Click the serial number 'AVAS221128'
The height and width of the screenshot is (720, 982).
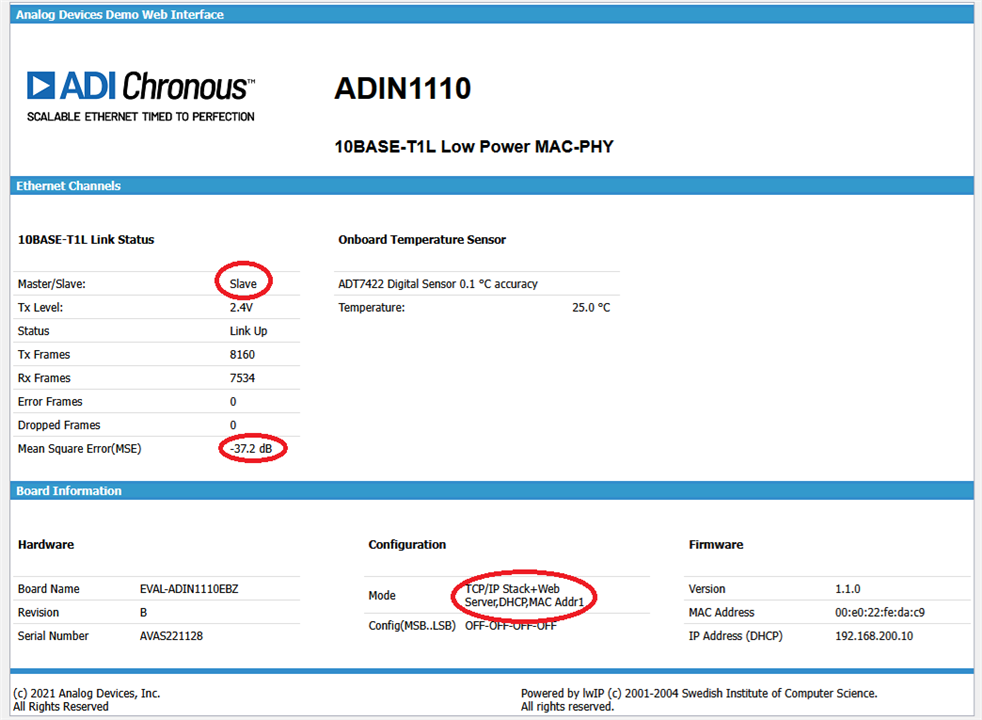[x=171, y=636]
